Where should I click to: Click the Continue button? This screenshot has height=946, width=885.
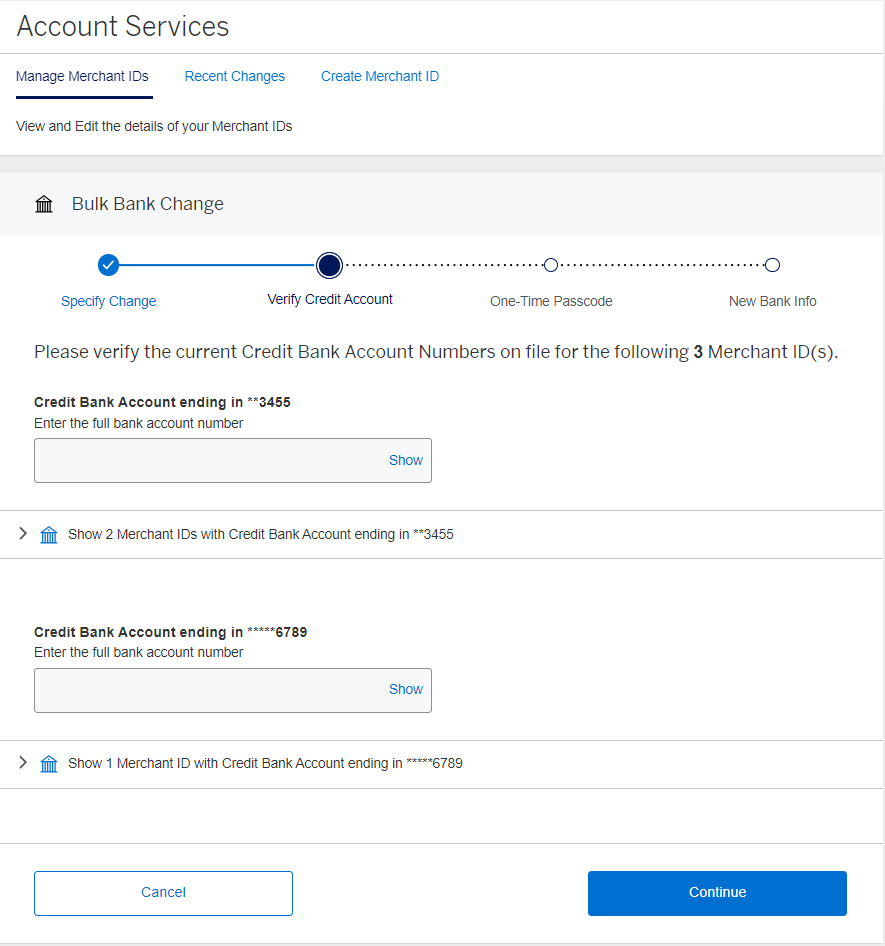[x=716, y=893]
